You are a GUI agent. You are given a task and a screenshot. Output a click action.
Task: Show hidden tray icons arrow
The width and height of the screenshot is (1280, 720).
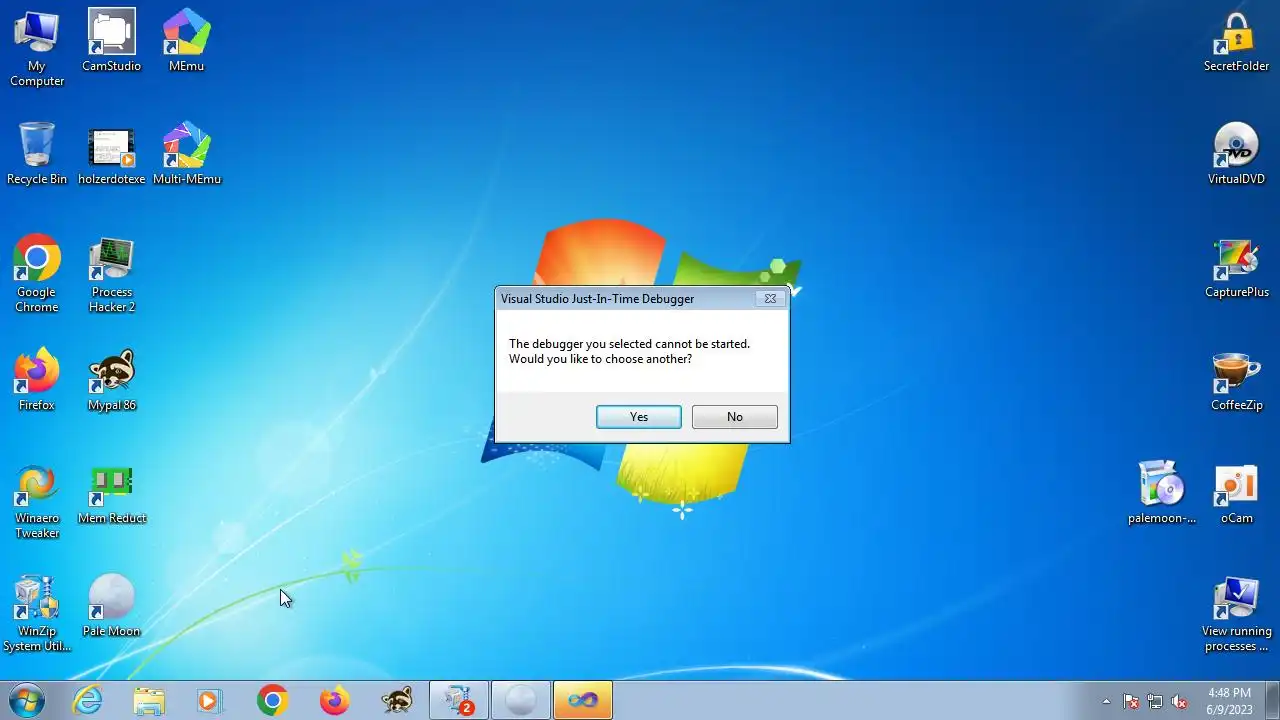(x=1106, y=702)
